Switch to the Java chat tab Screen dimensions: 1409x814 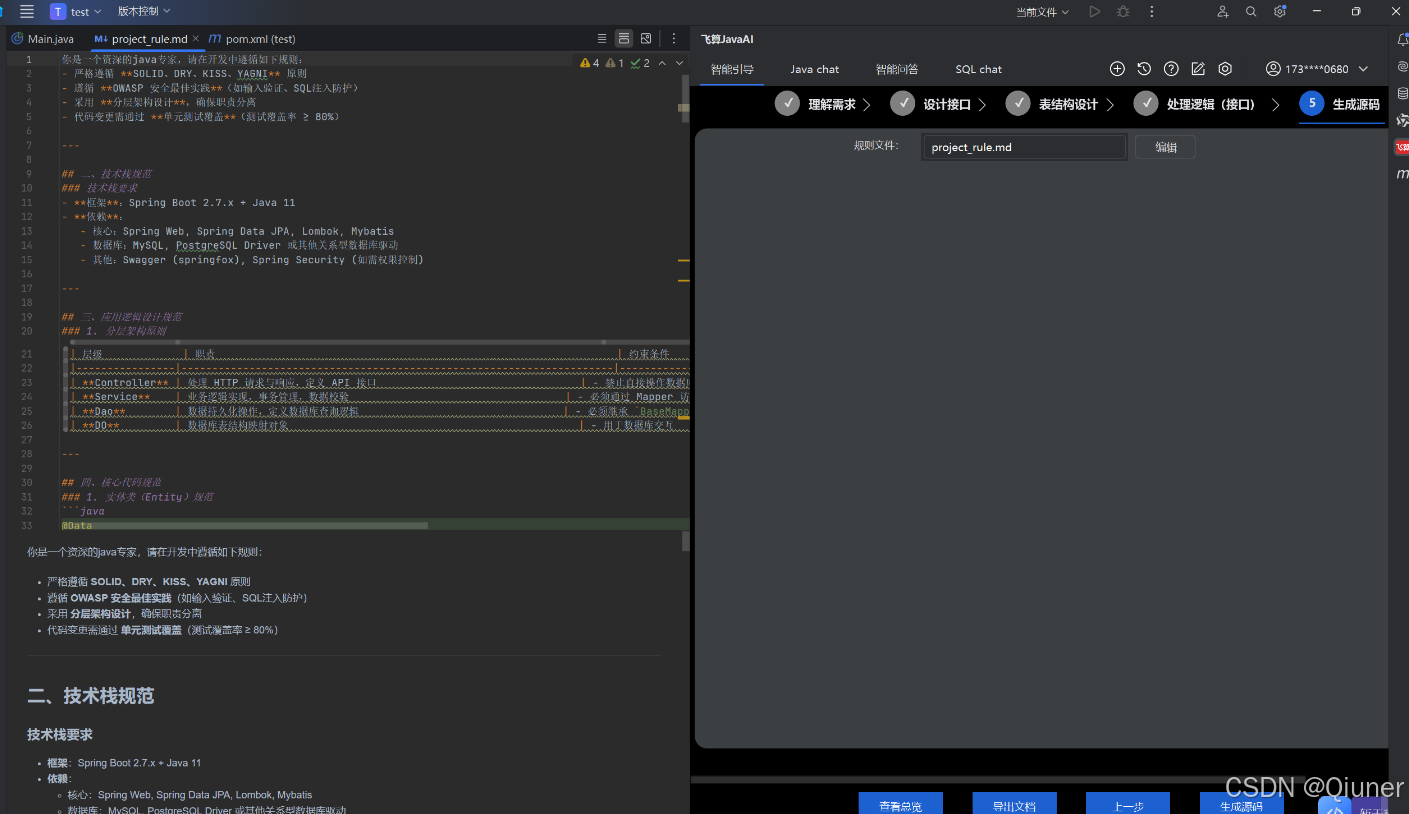click(814, 69)
